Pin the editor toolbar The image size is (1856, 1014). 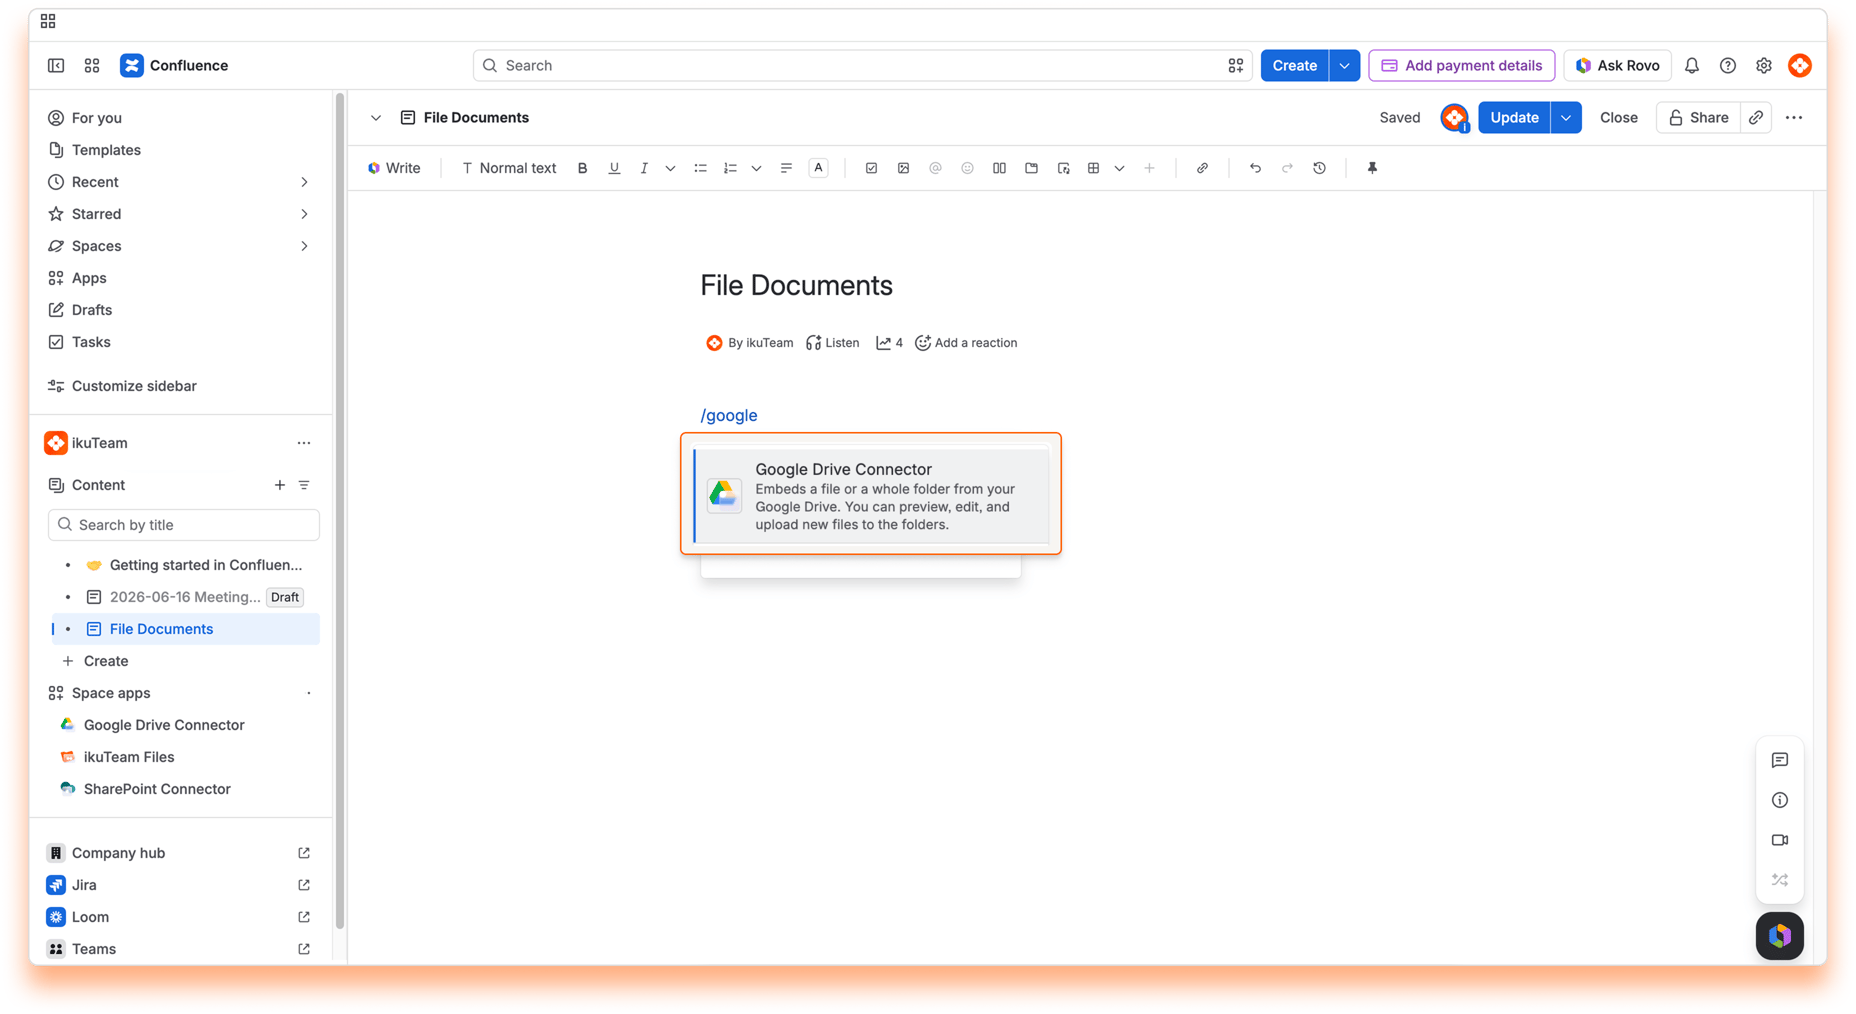(1372, 168)
